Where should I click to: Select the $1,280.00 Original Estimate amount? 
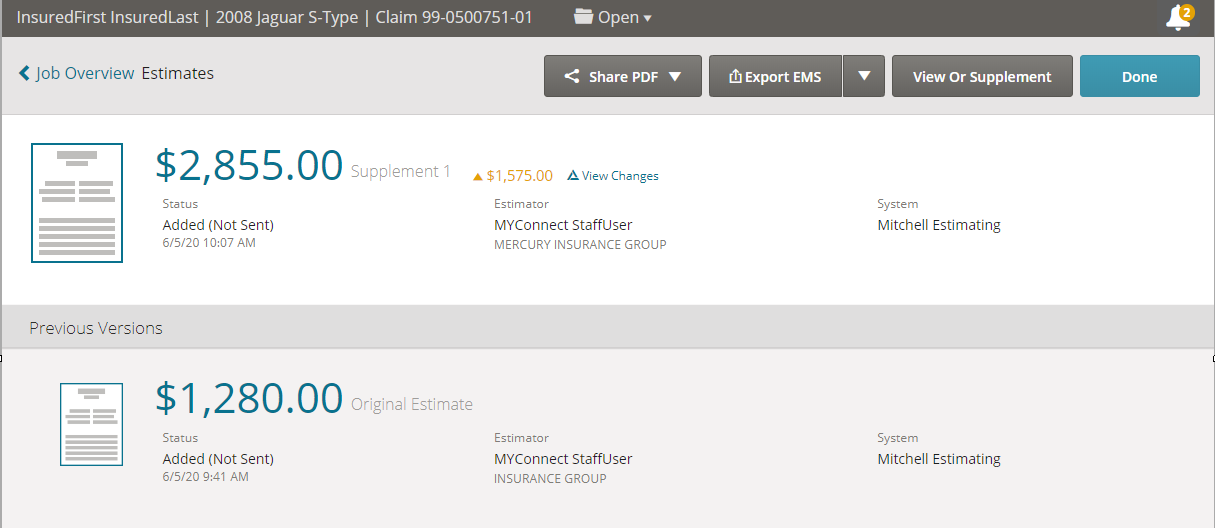coord(249,398)
